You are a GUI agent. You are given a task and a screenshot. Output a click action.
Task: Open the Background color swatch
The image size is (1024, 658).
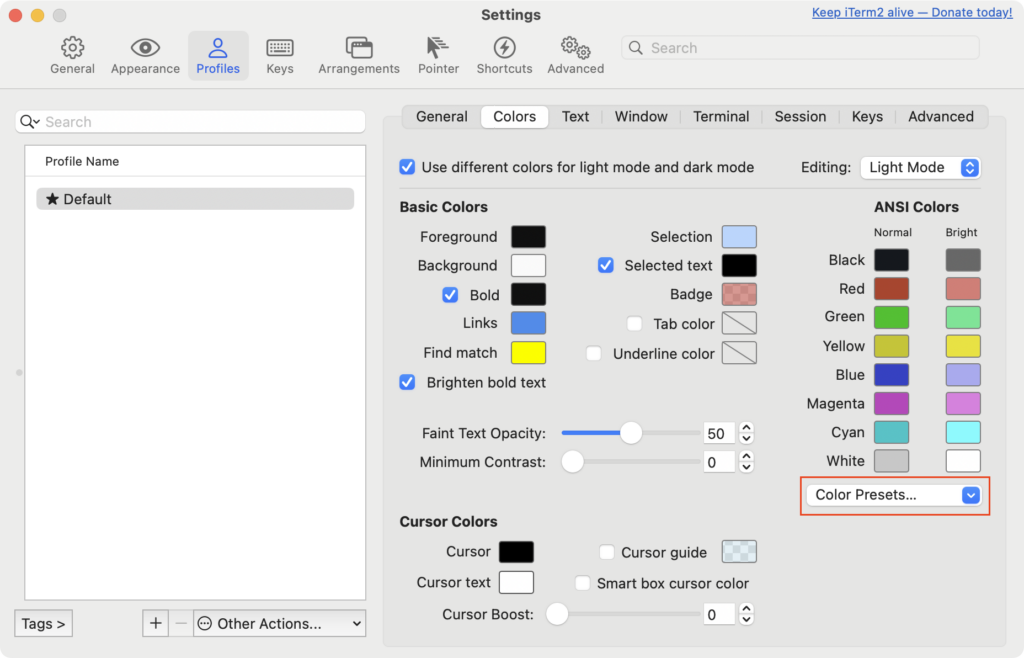[528, 266]
